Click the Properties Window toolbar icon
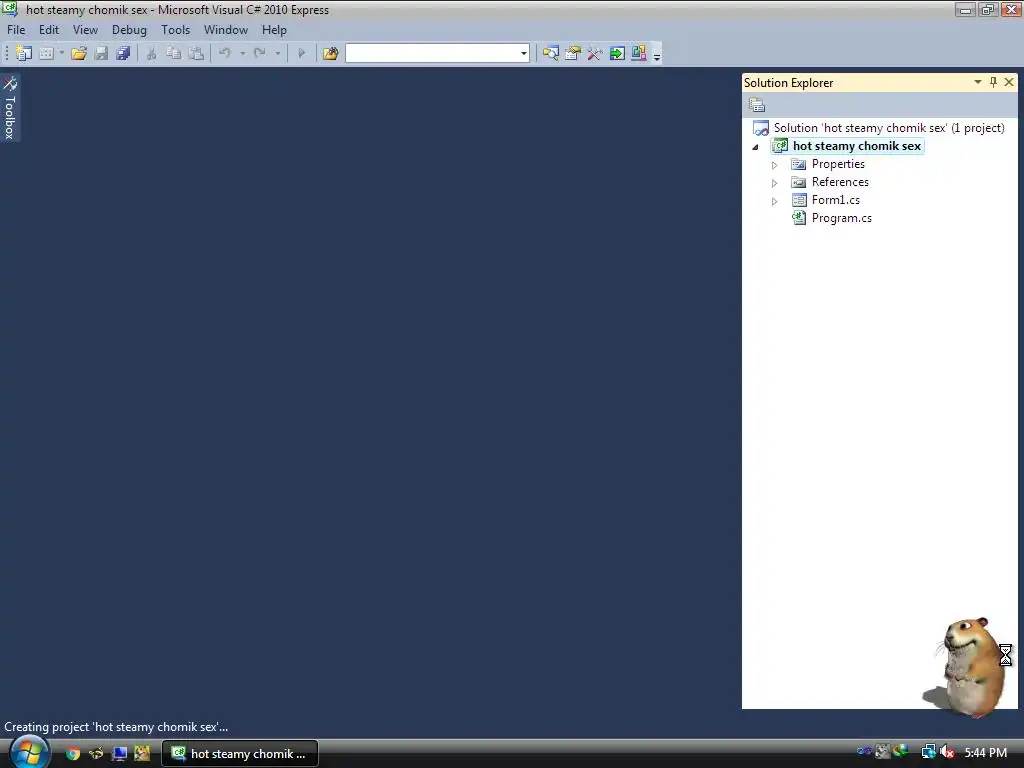 tap(573, 54)
